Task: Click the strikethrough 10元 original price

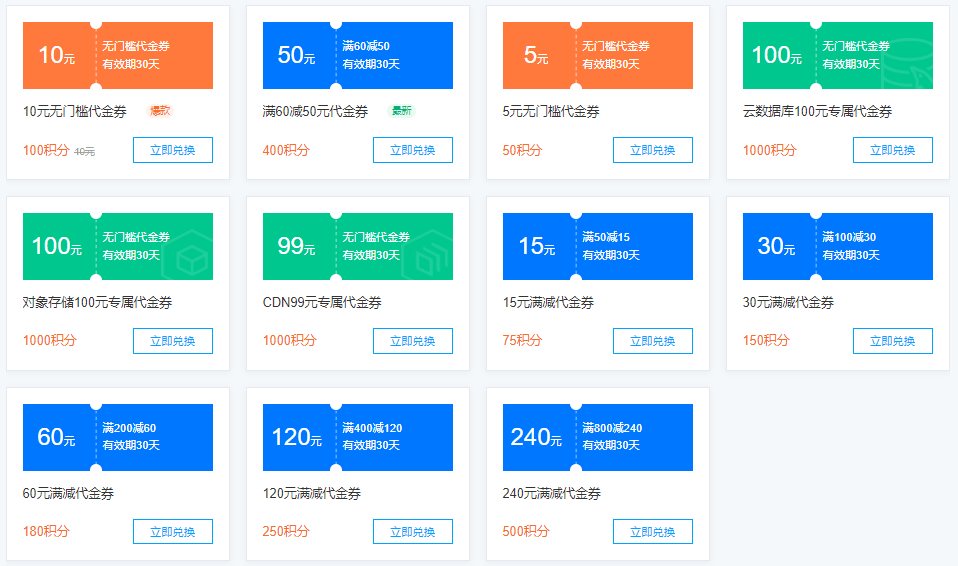Action: [x=84, y=152]
